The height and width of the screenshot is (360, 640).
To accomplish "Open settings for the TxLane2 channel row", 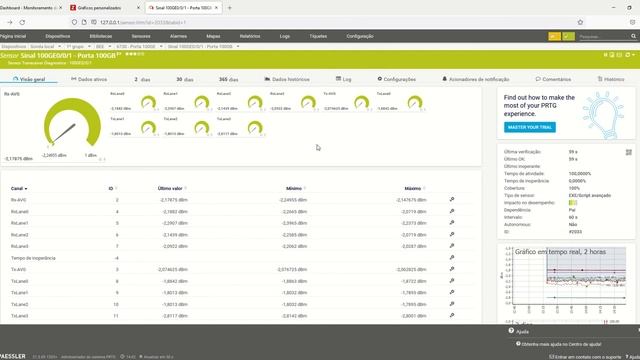I will click(452, 304).
